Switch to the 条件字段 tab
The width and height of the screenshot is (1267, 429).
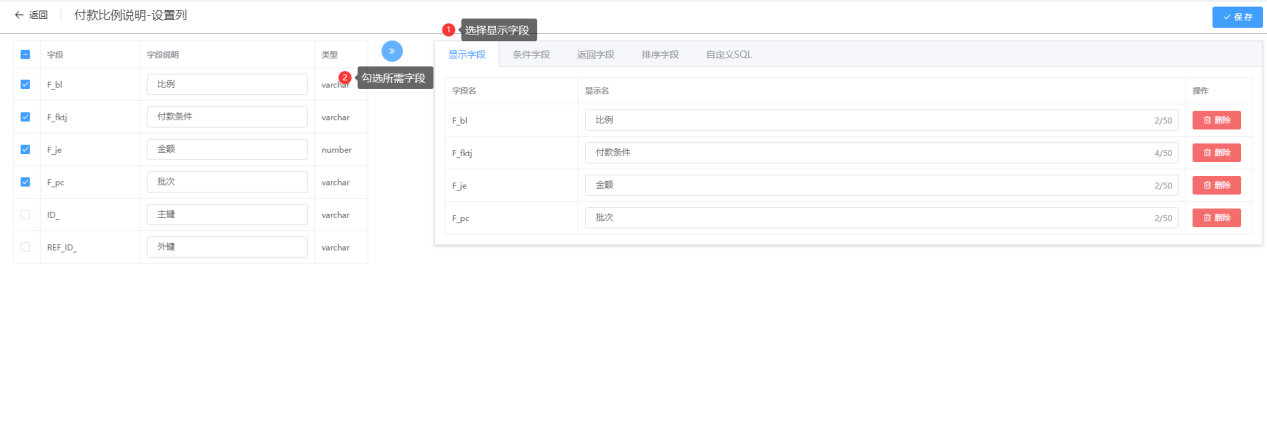pos(531,55)
